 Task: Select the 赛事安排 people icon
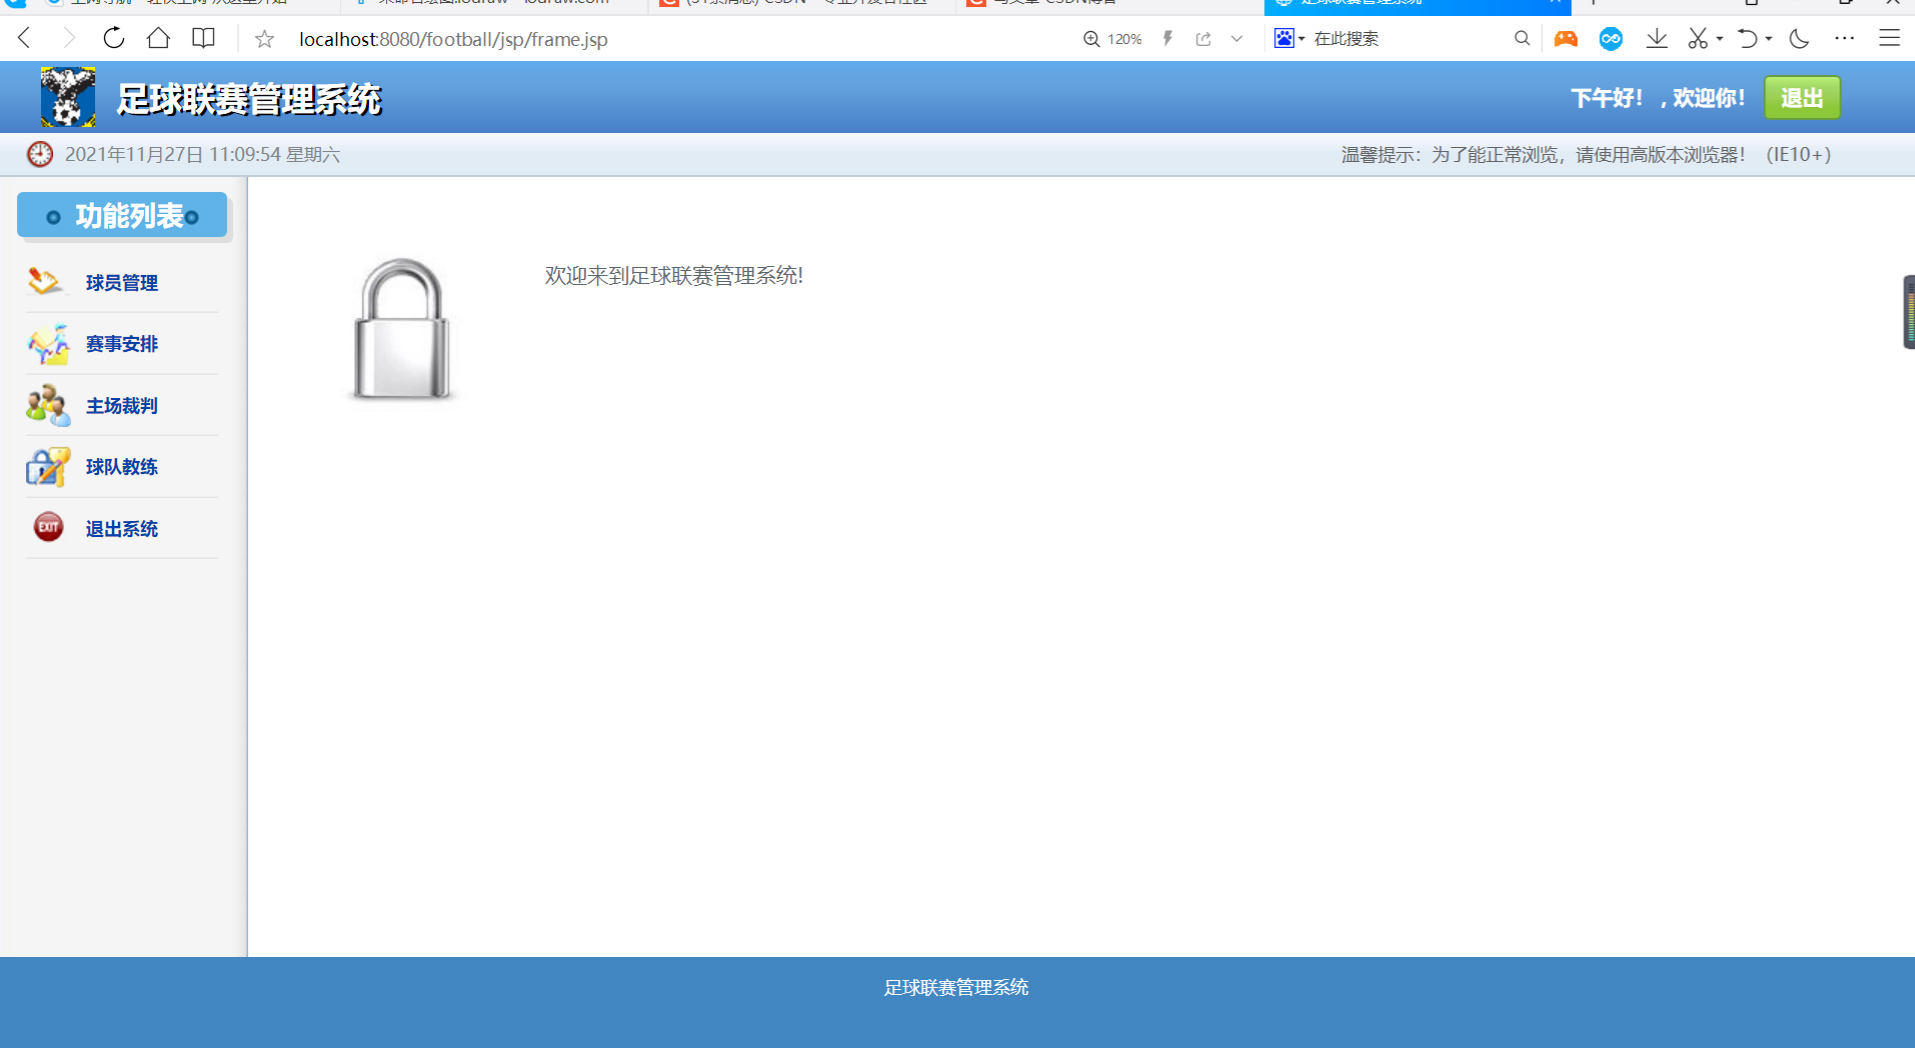point(46,343)
